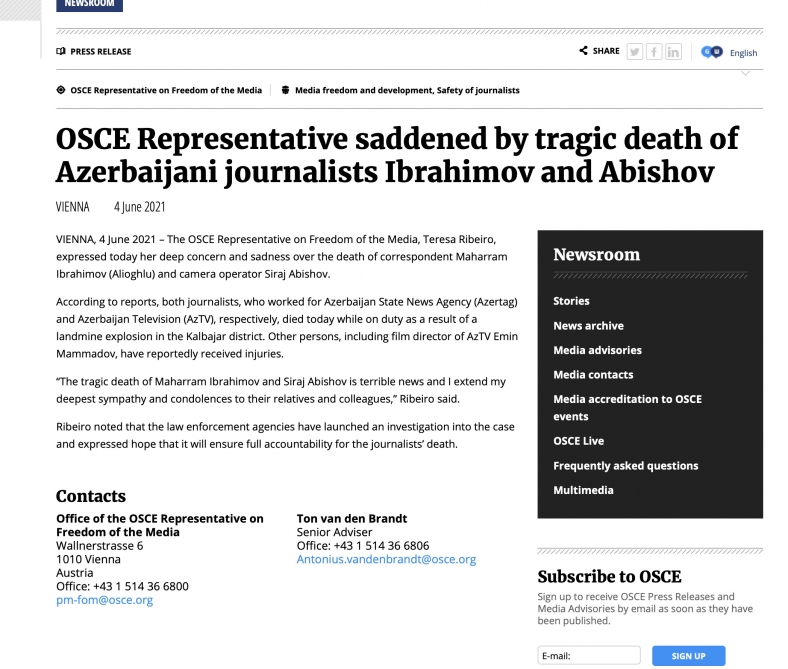Click the article headline
The image size is (788, 669).
point(397,155)
